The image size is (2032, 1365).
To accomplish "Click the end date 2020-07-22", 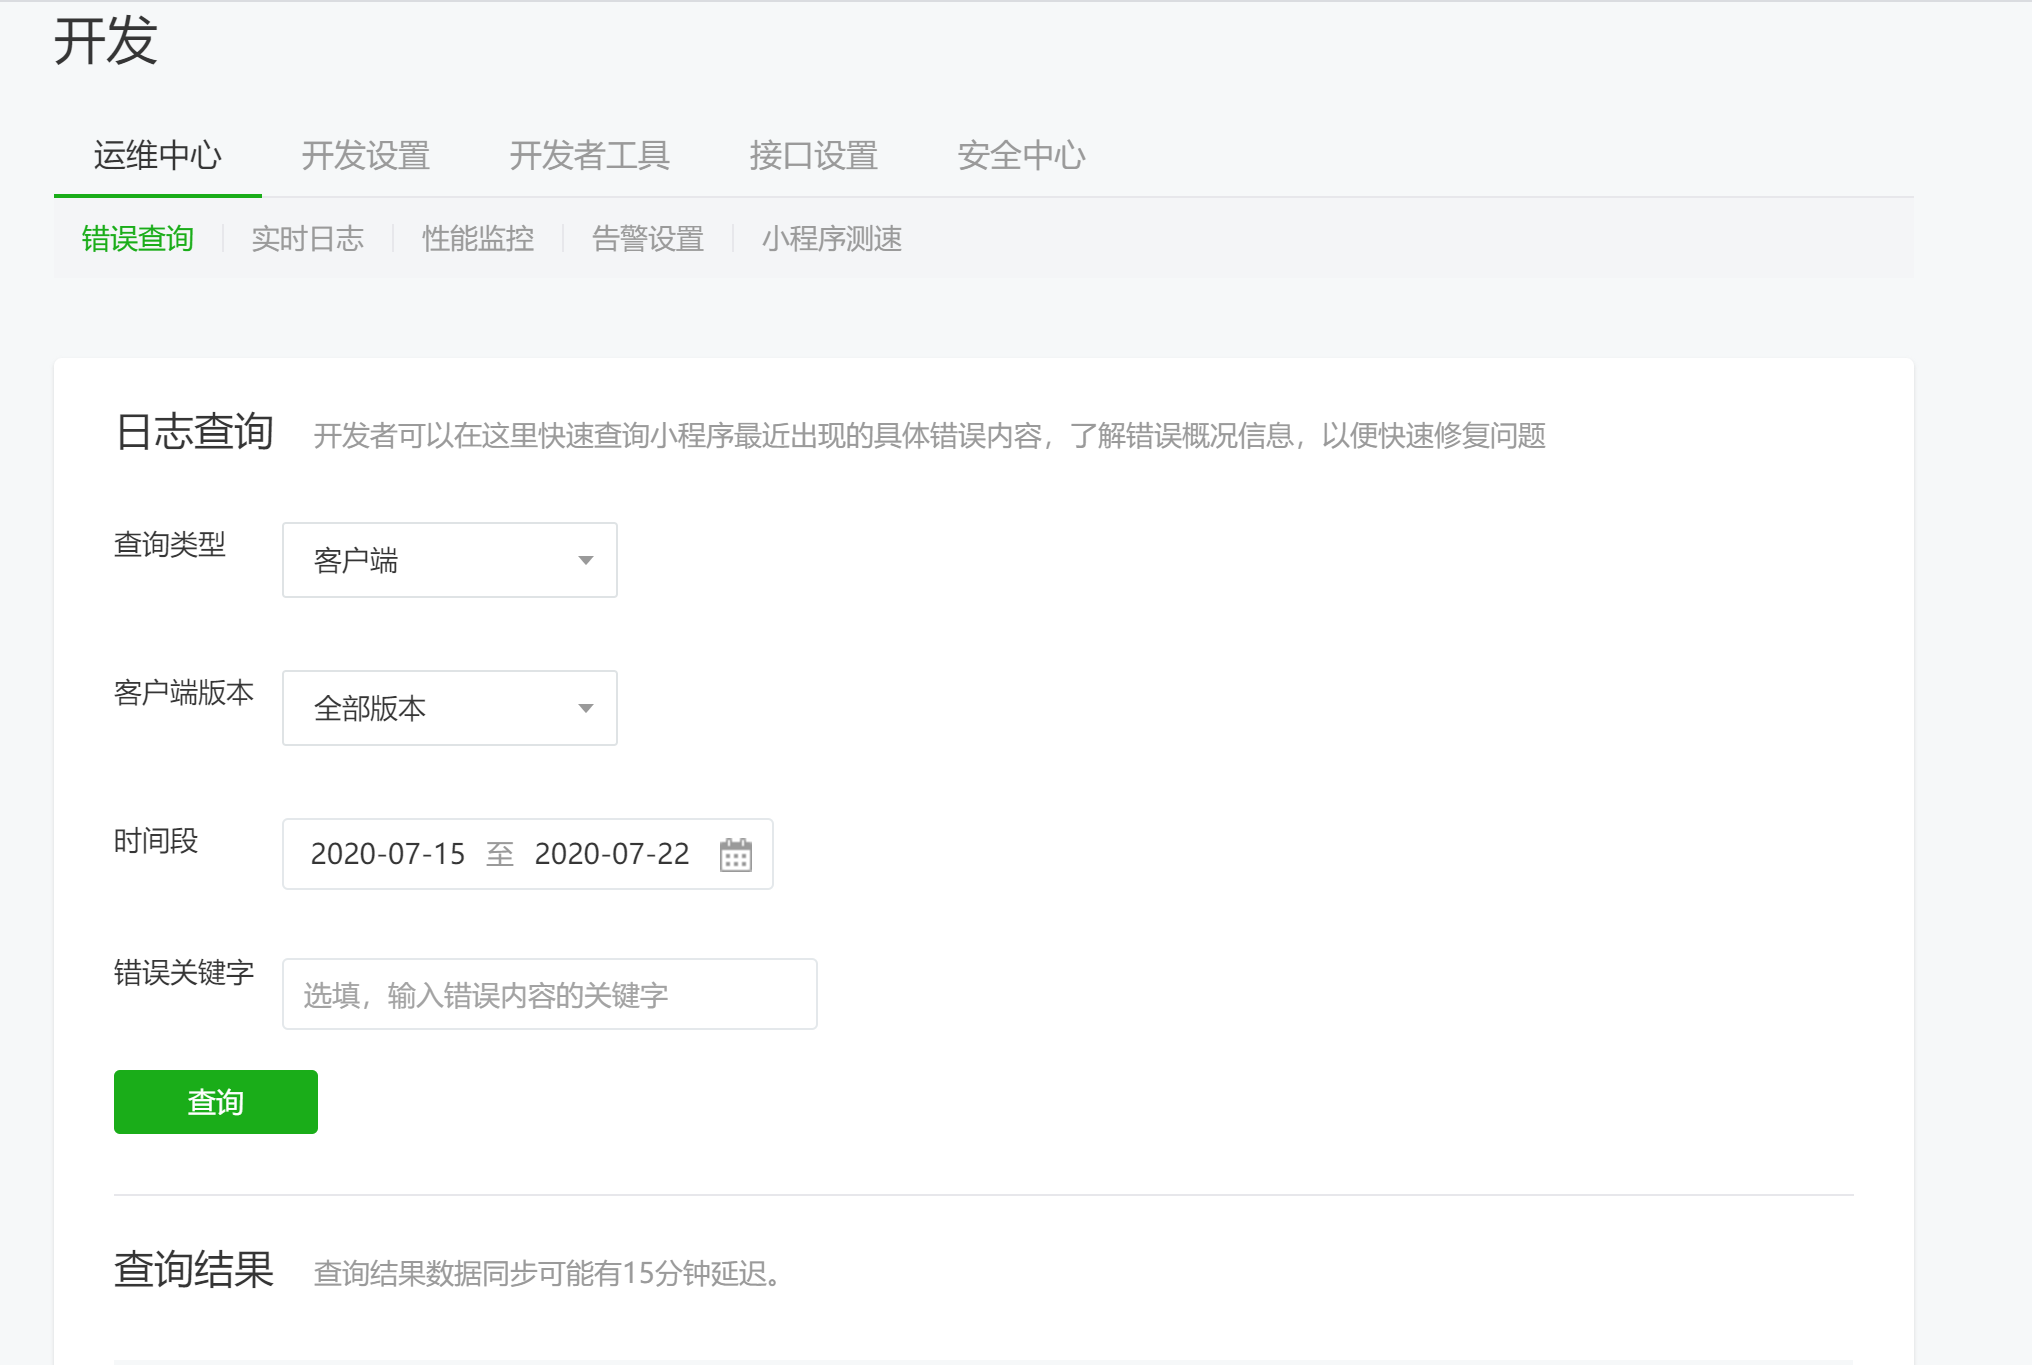I will click(x=611, y=854).
